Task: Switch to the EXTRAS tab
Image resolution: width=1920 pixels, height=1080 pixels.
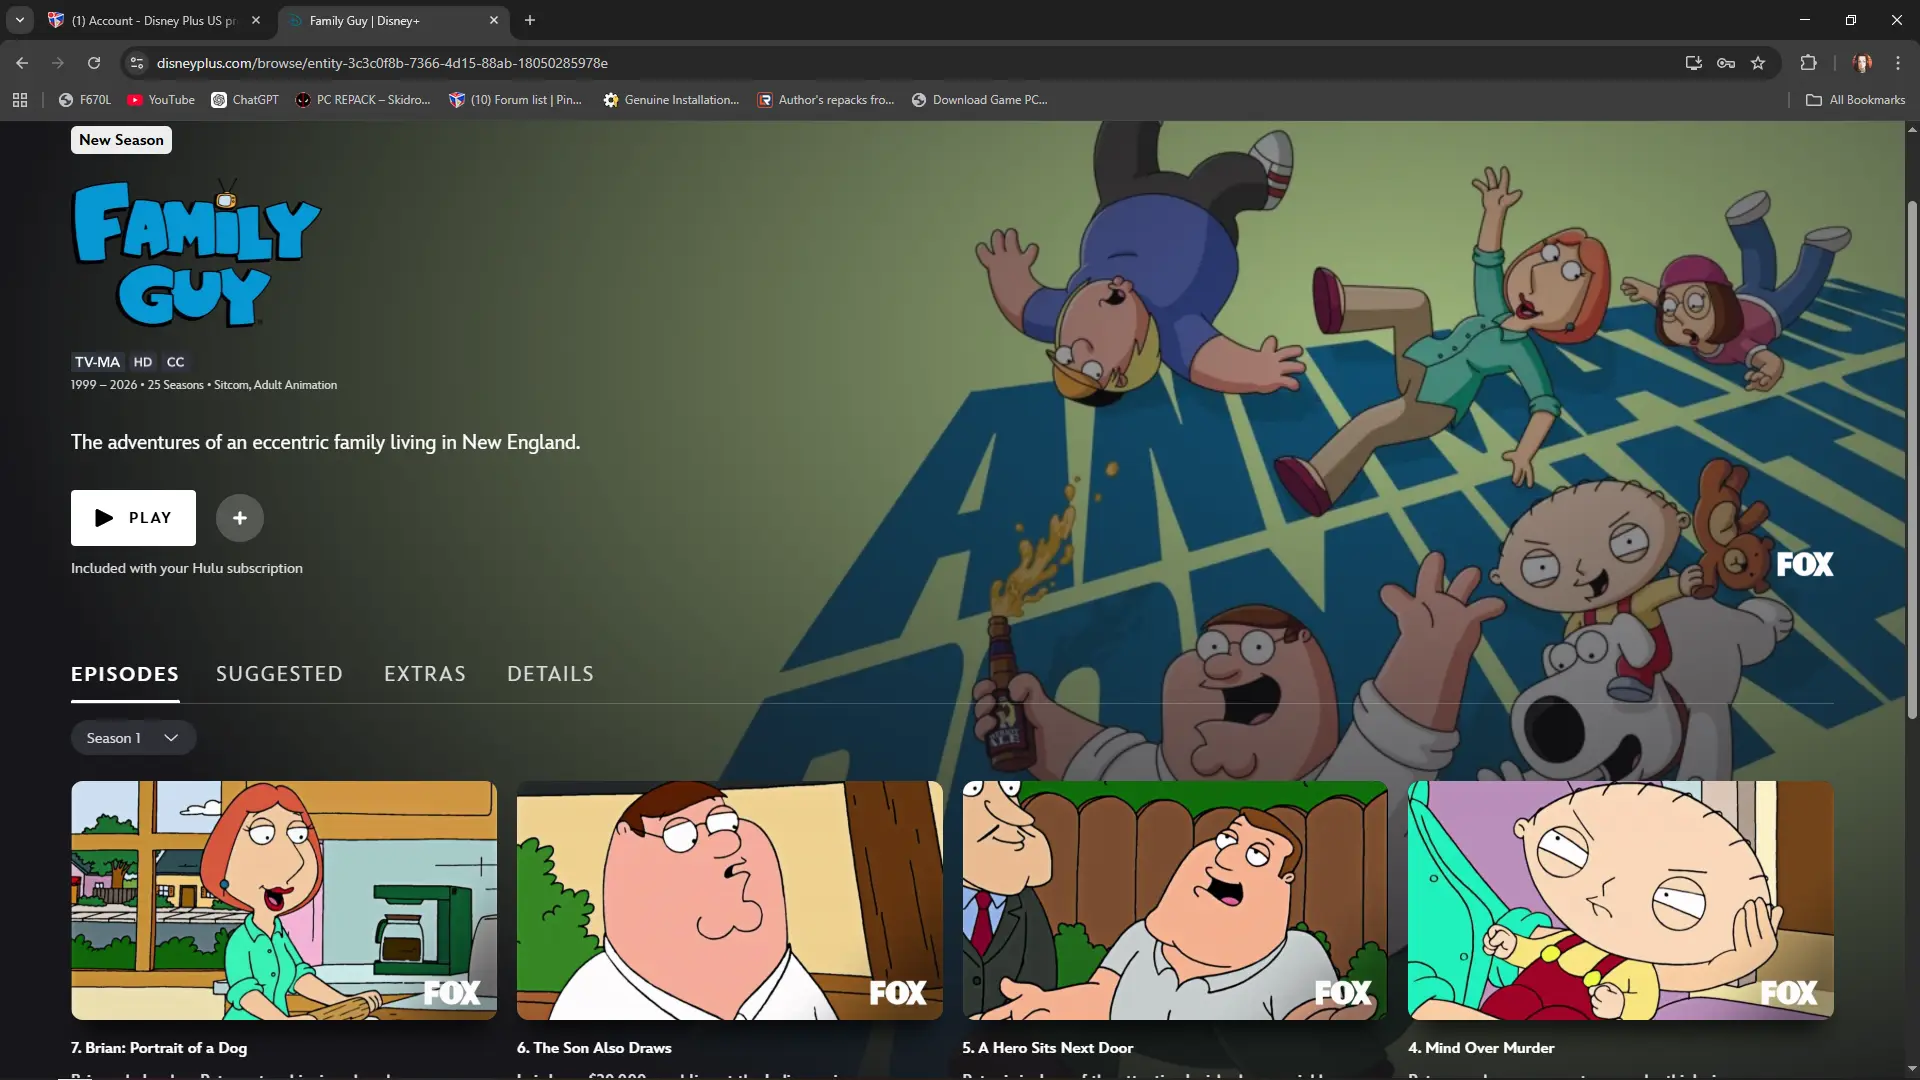Action: click(x=425, y=674)
